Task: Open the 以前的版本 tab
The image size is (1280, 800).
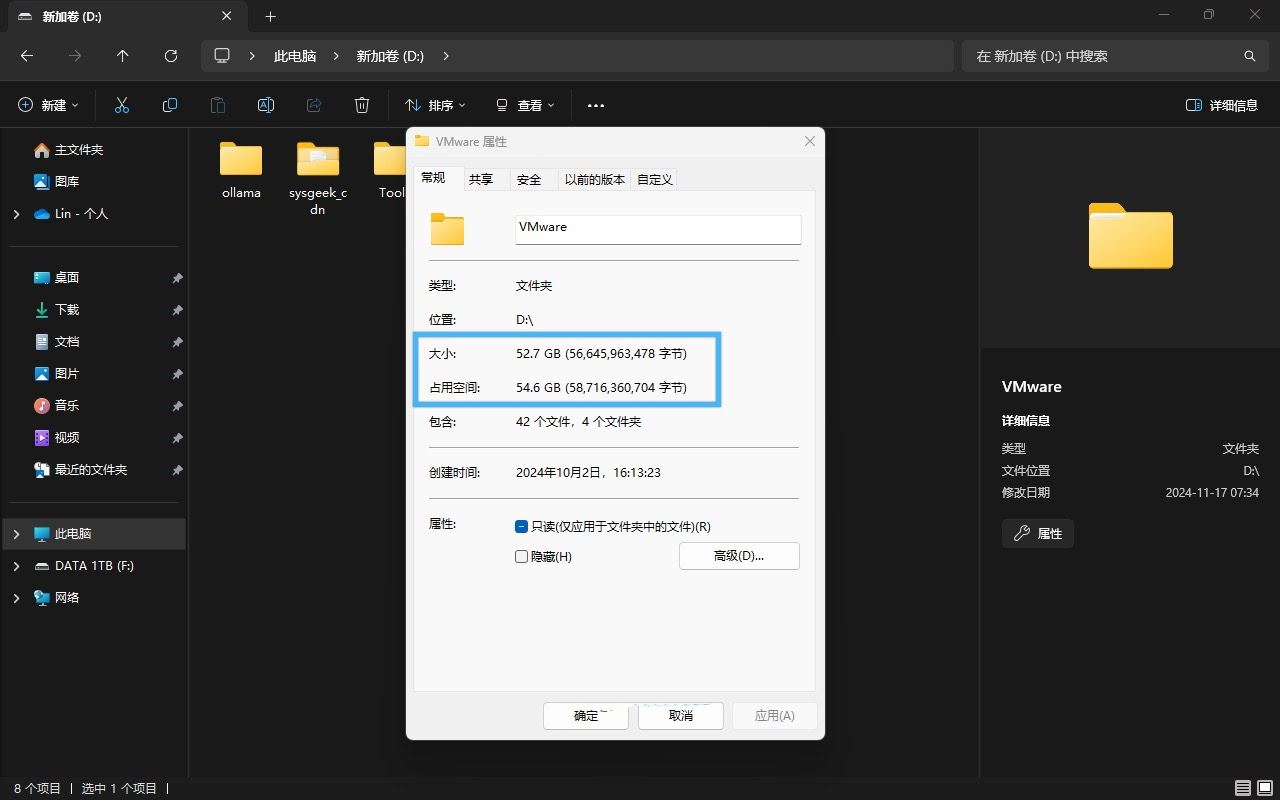Action: 594,179
